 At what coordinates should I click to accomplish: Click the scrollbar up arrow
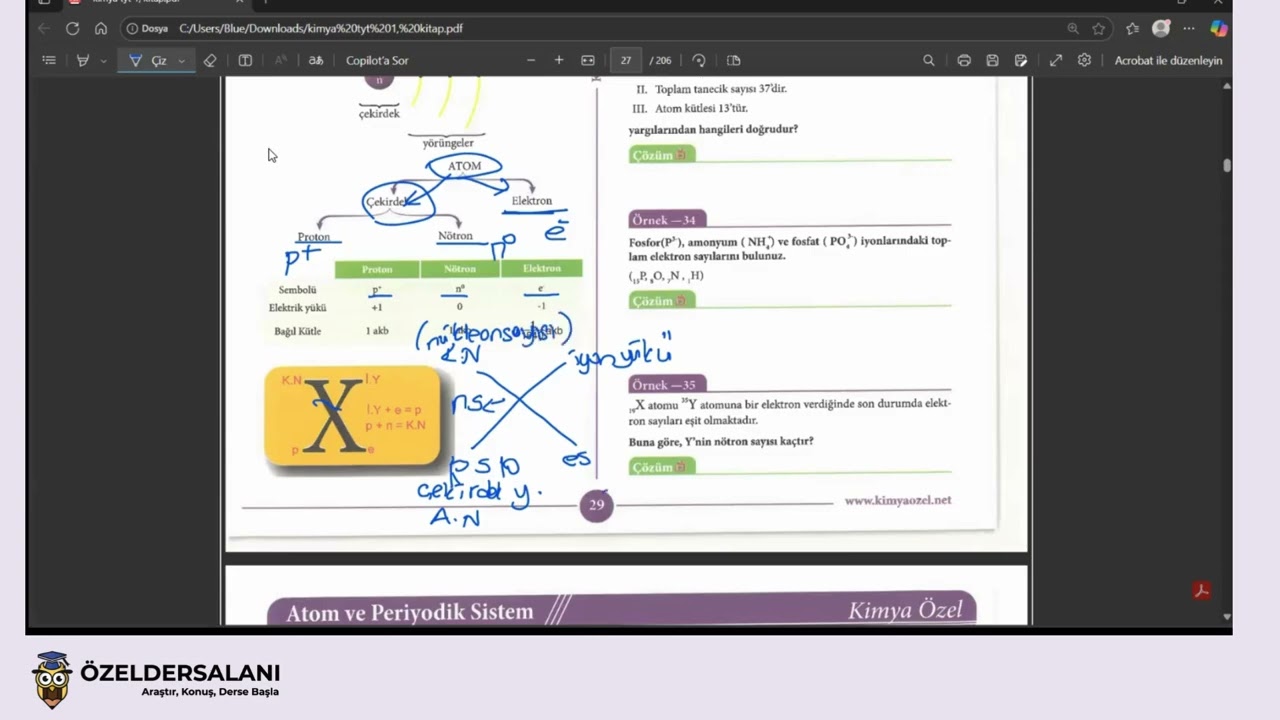[1227, 85]
